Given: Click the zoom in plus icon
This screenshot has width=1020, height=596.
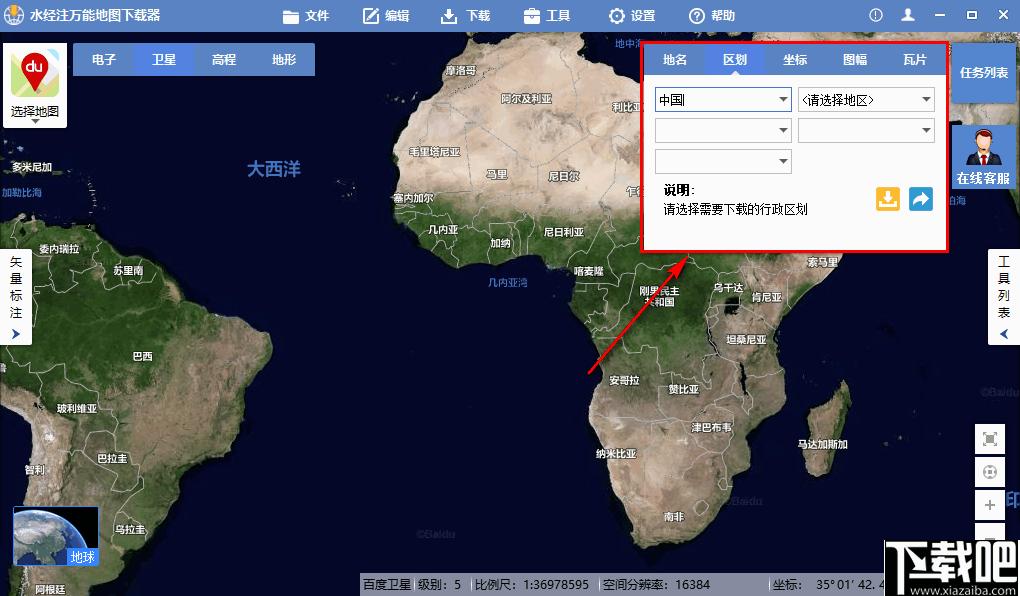Looking at the screenshot, I should pos(990,505).
